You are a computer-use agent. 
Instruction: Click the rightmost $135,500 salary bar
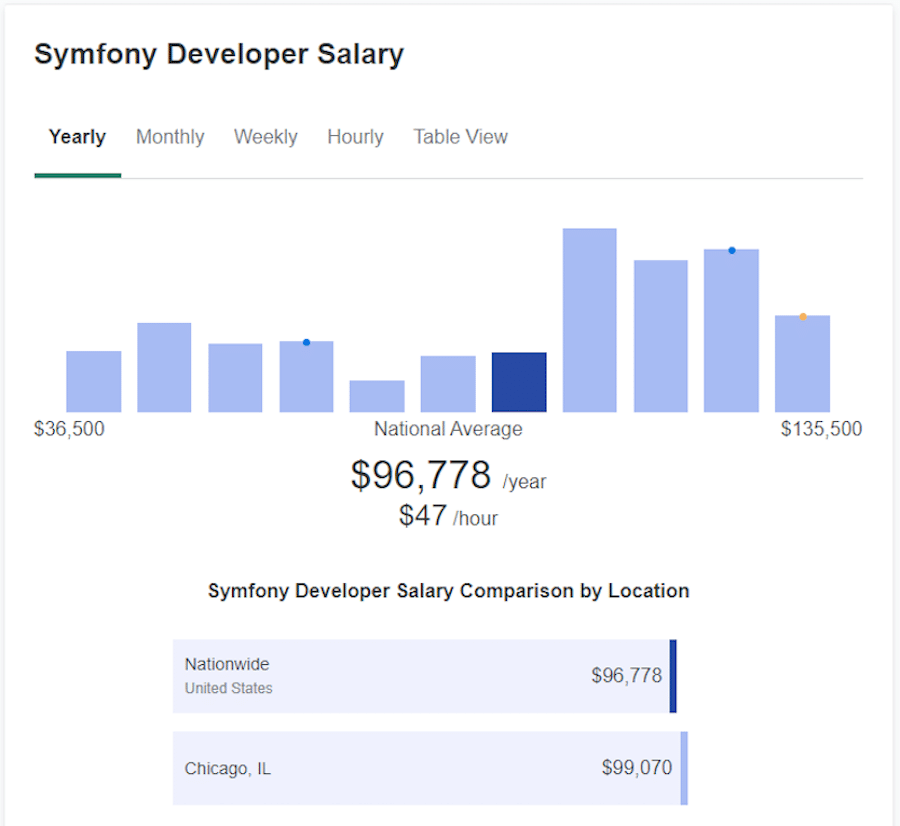pos(803,365)
